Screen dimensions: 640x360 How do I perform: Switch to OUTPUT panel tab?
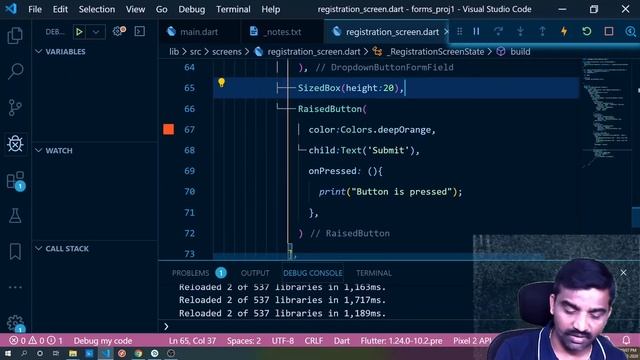(255, 273)
